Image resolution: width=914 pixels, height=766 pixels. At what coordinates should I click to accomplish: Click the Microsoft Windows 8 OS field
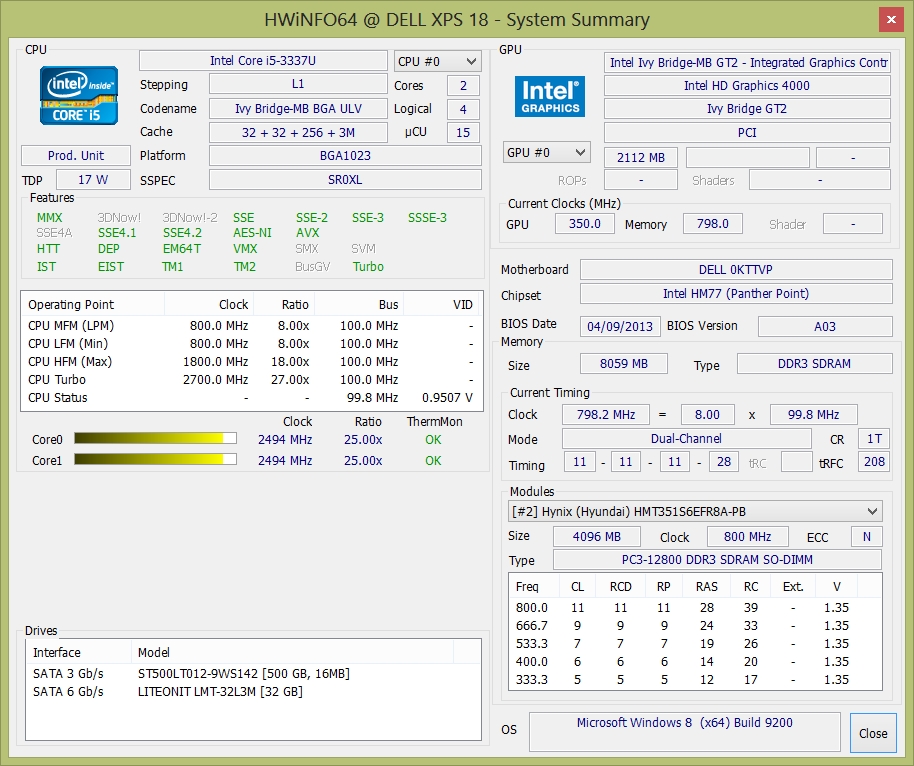click(x=685, y=731)
